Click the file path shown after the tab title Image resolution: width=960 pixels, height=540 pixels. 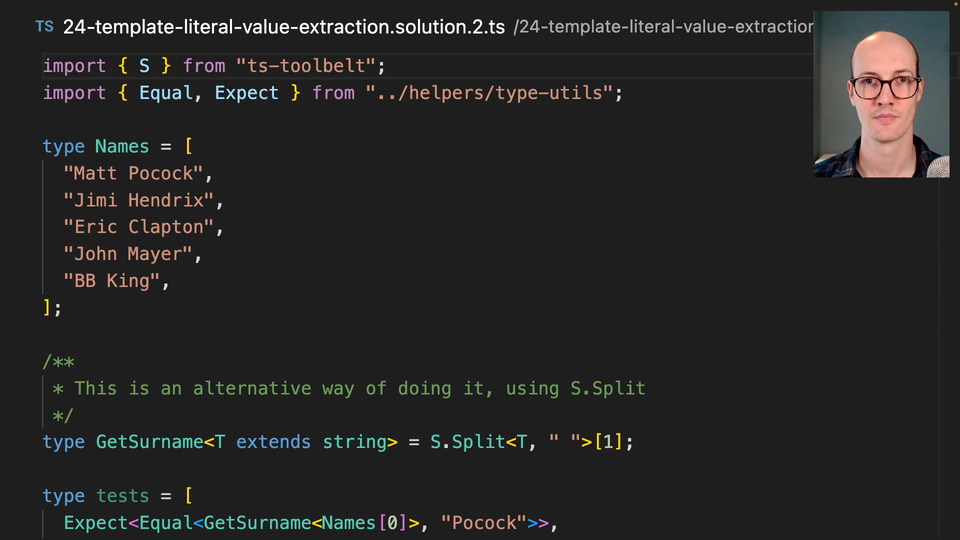click(x=662, y=27)
